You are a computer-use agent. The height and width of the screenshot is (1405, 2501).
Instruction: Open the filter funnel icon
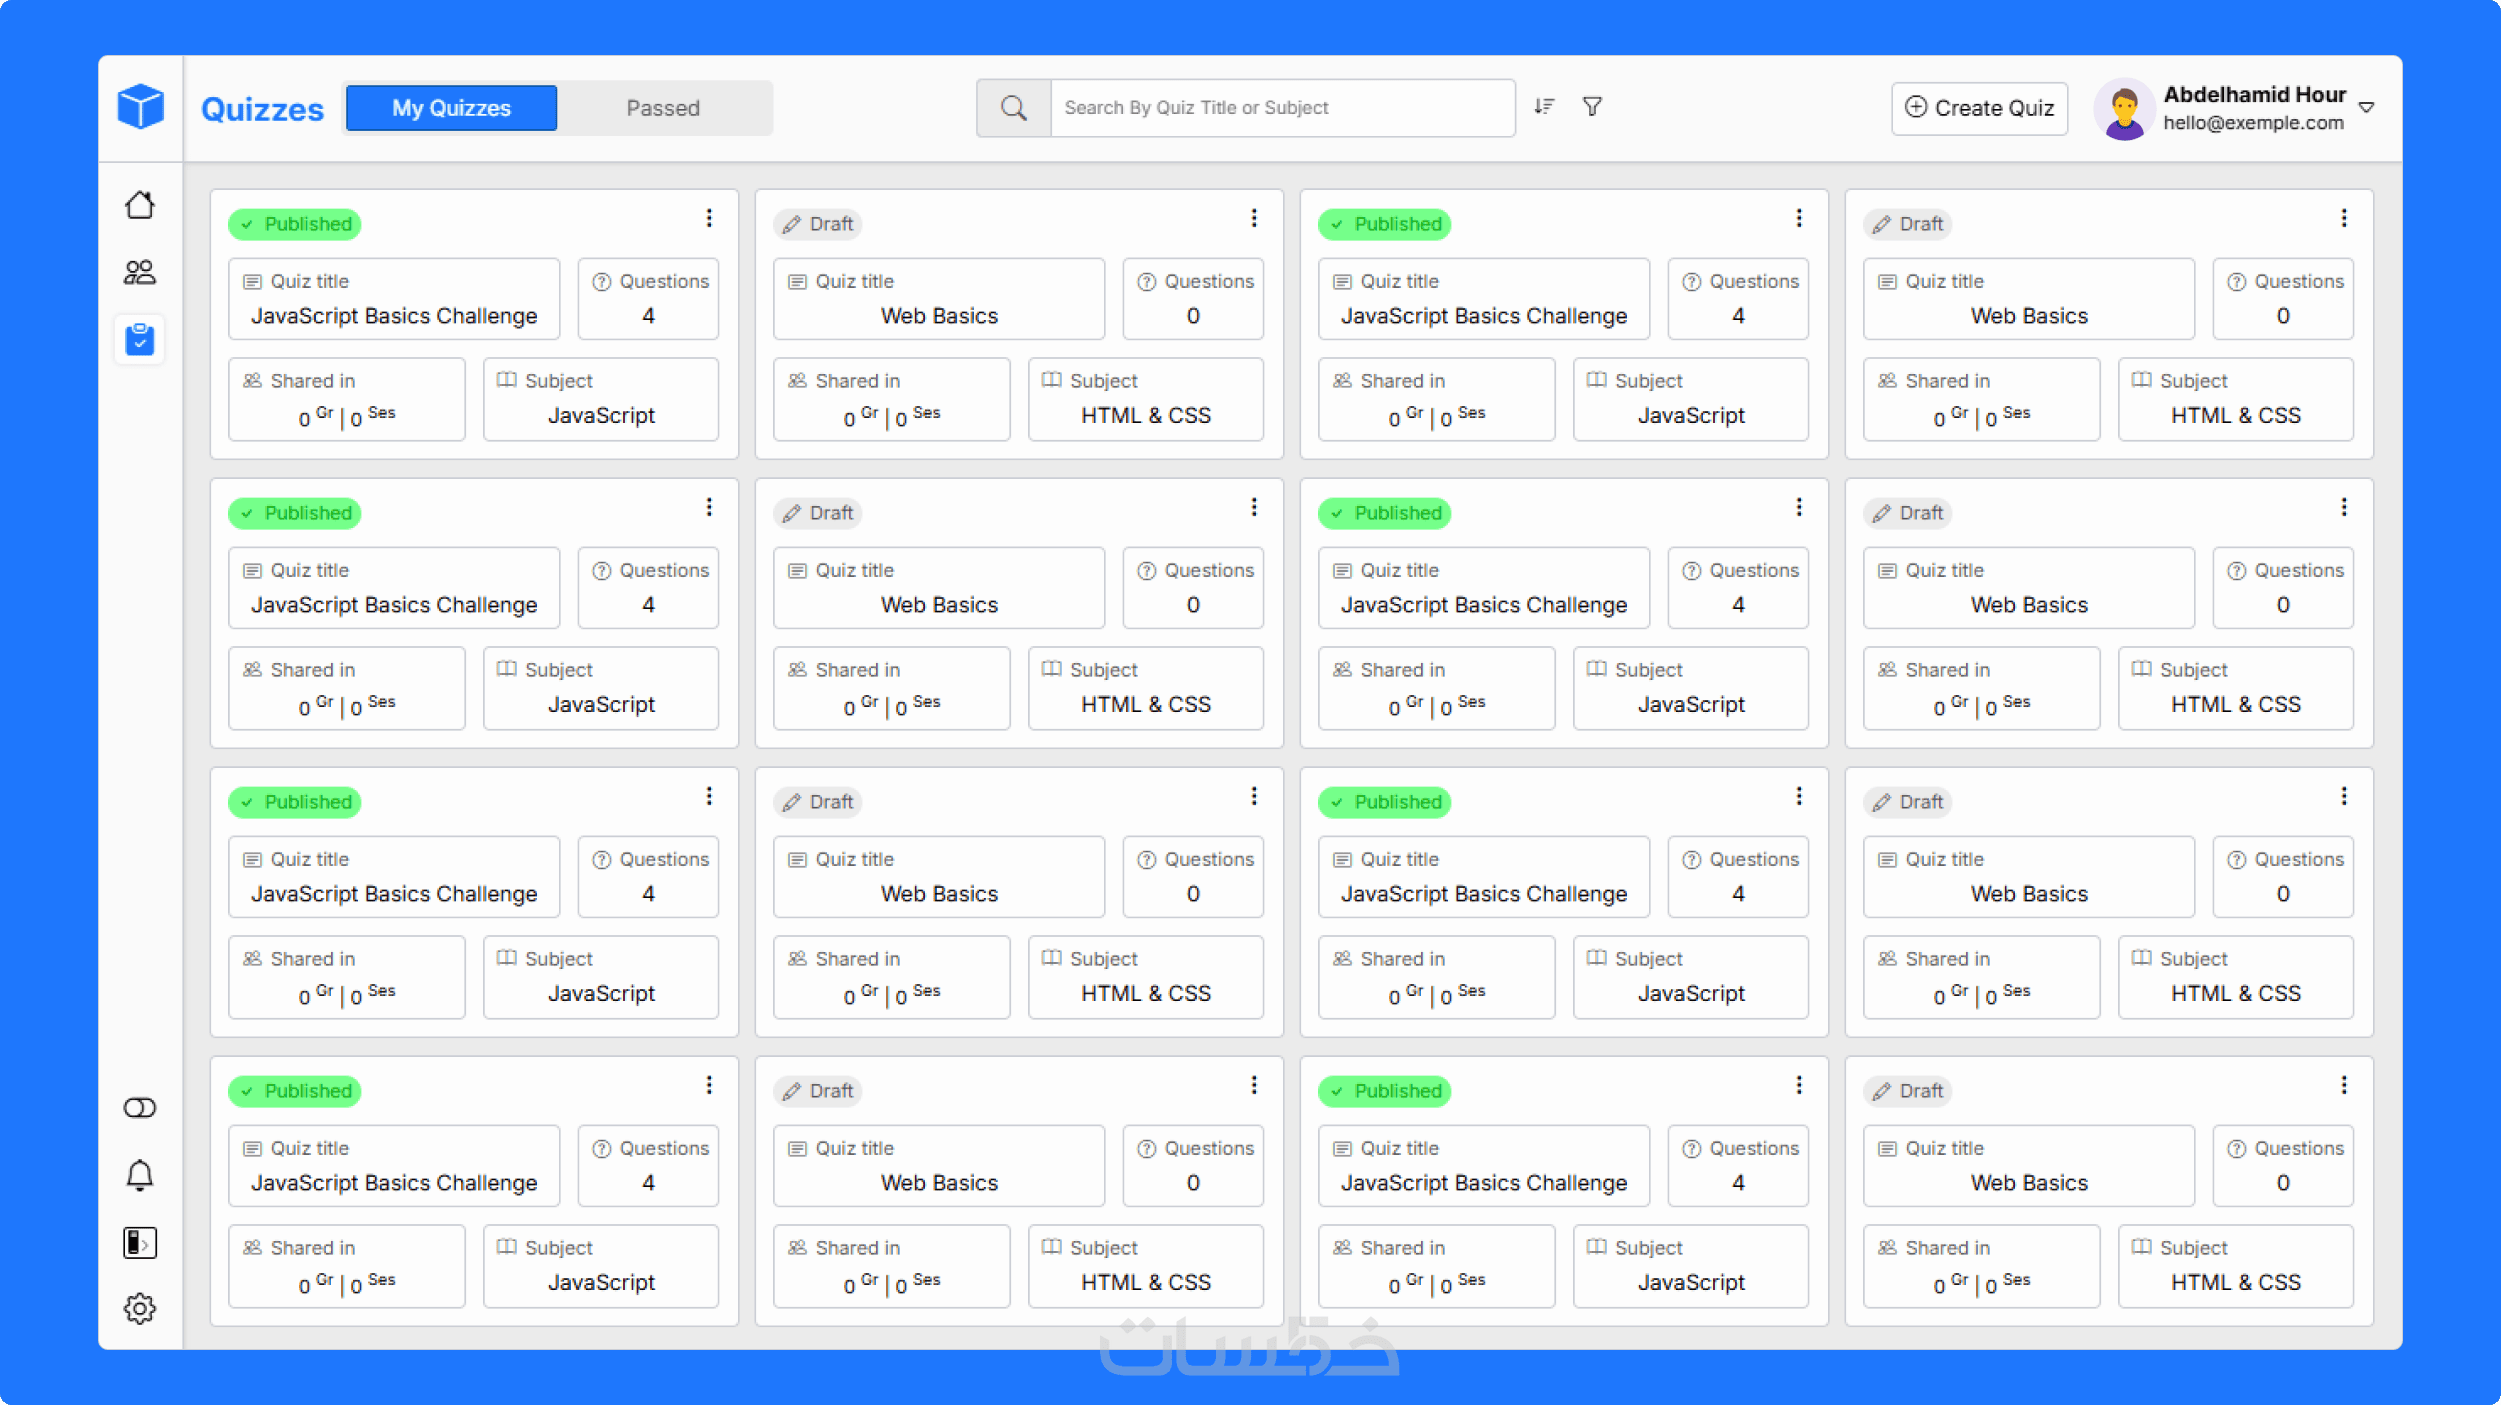[1592, 107]
